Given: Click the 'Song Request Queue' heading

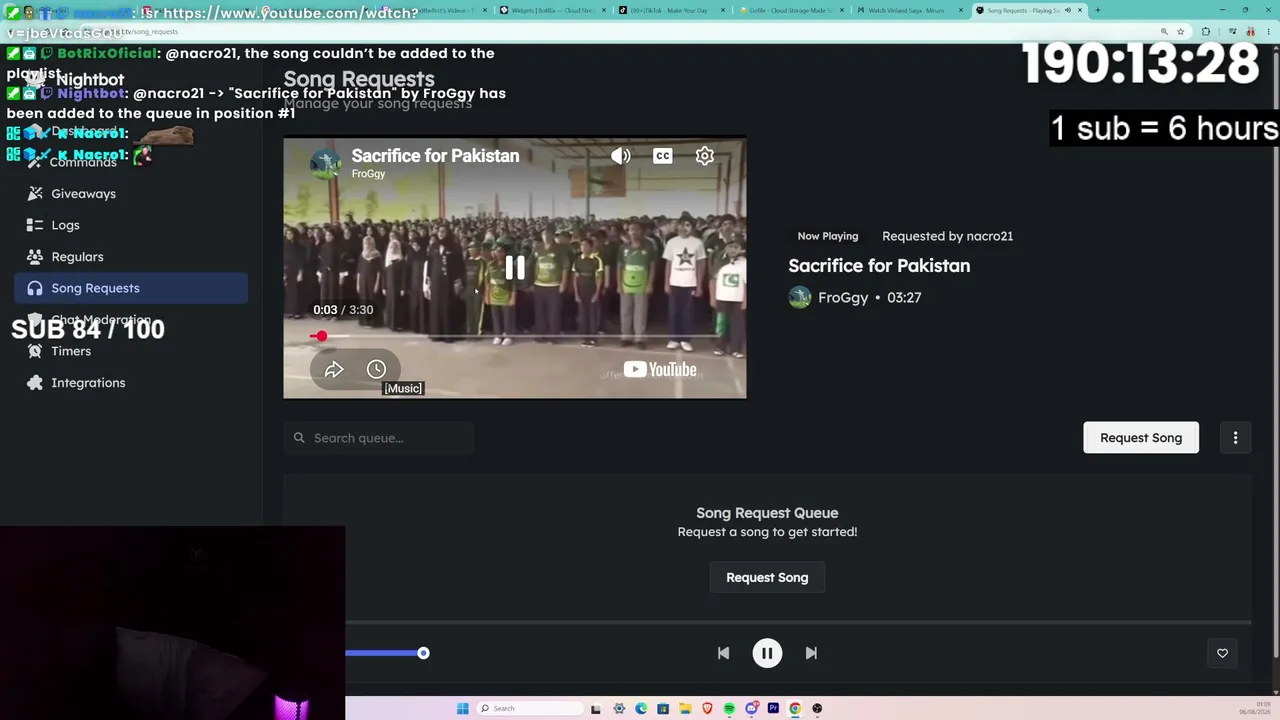Looking at the screenshot, I should (767, 513).
